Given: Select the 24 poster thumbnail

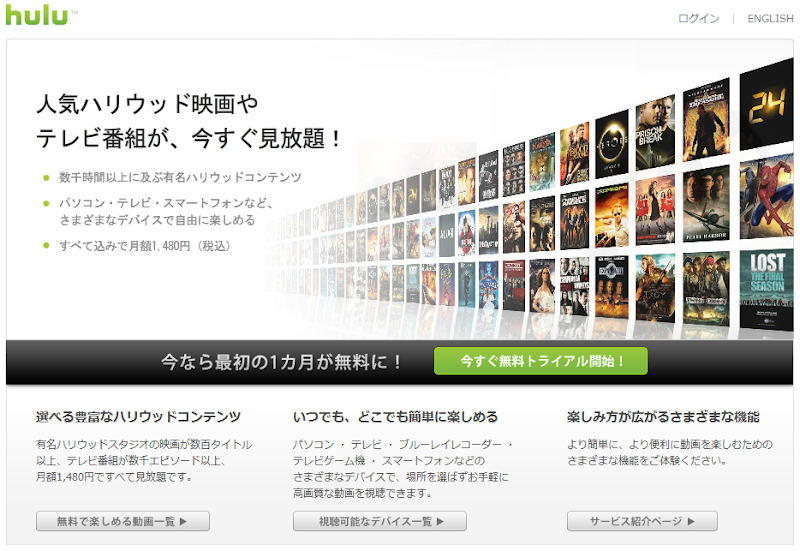Looking at the screenshot, I should tap(766, 106).
